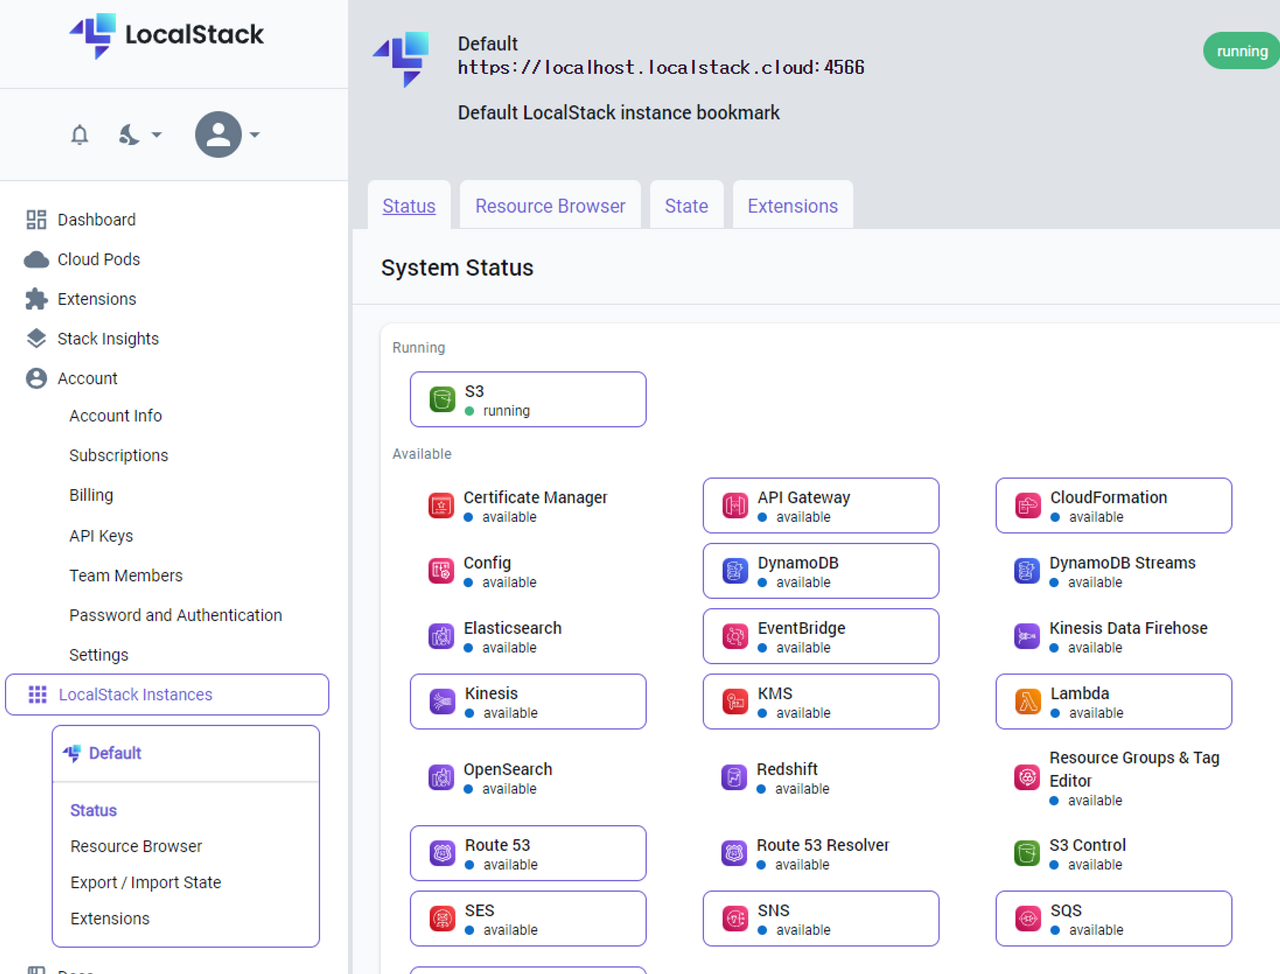Click the EventBridge icon
Image resolution: width=1280 pixels, height=974 pixels.
coord(735,636)
